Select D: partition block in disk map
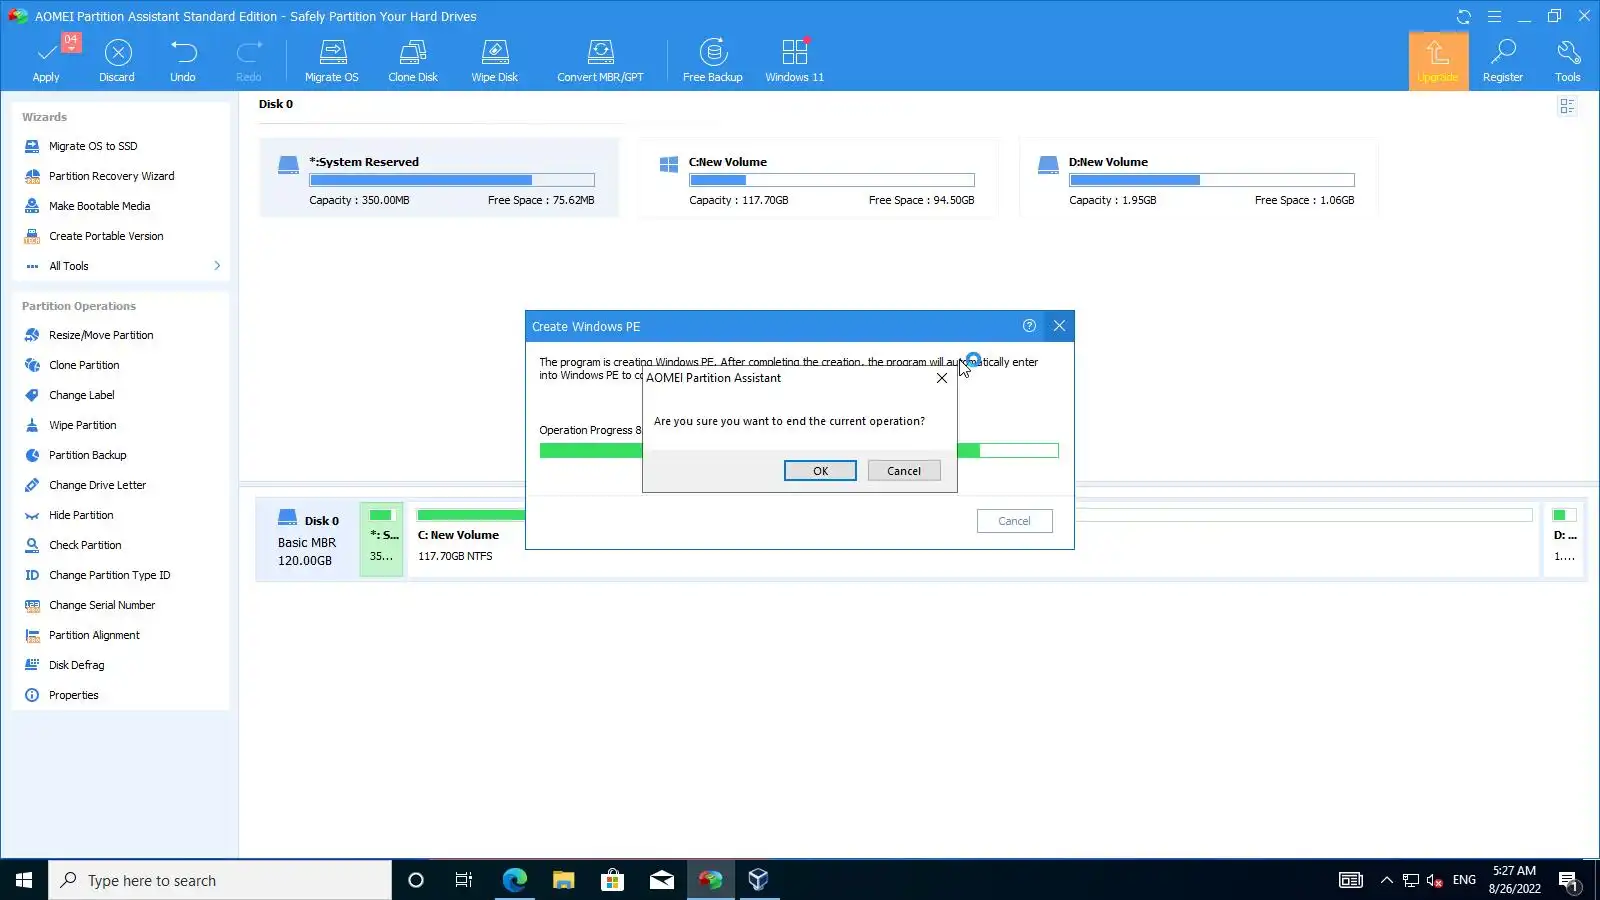This screenshot has height=900, width=1600. coord(1564,540)
